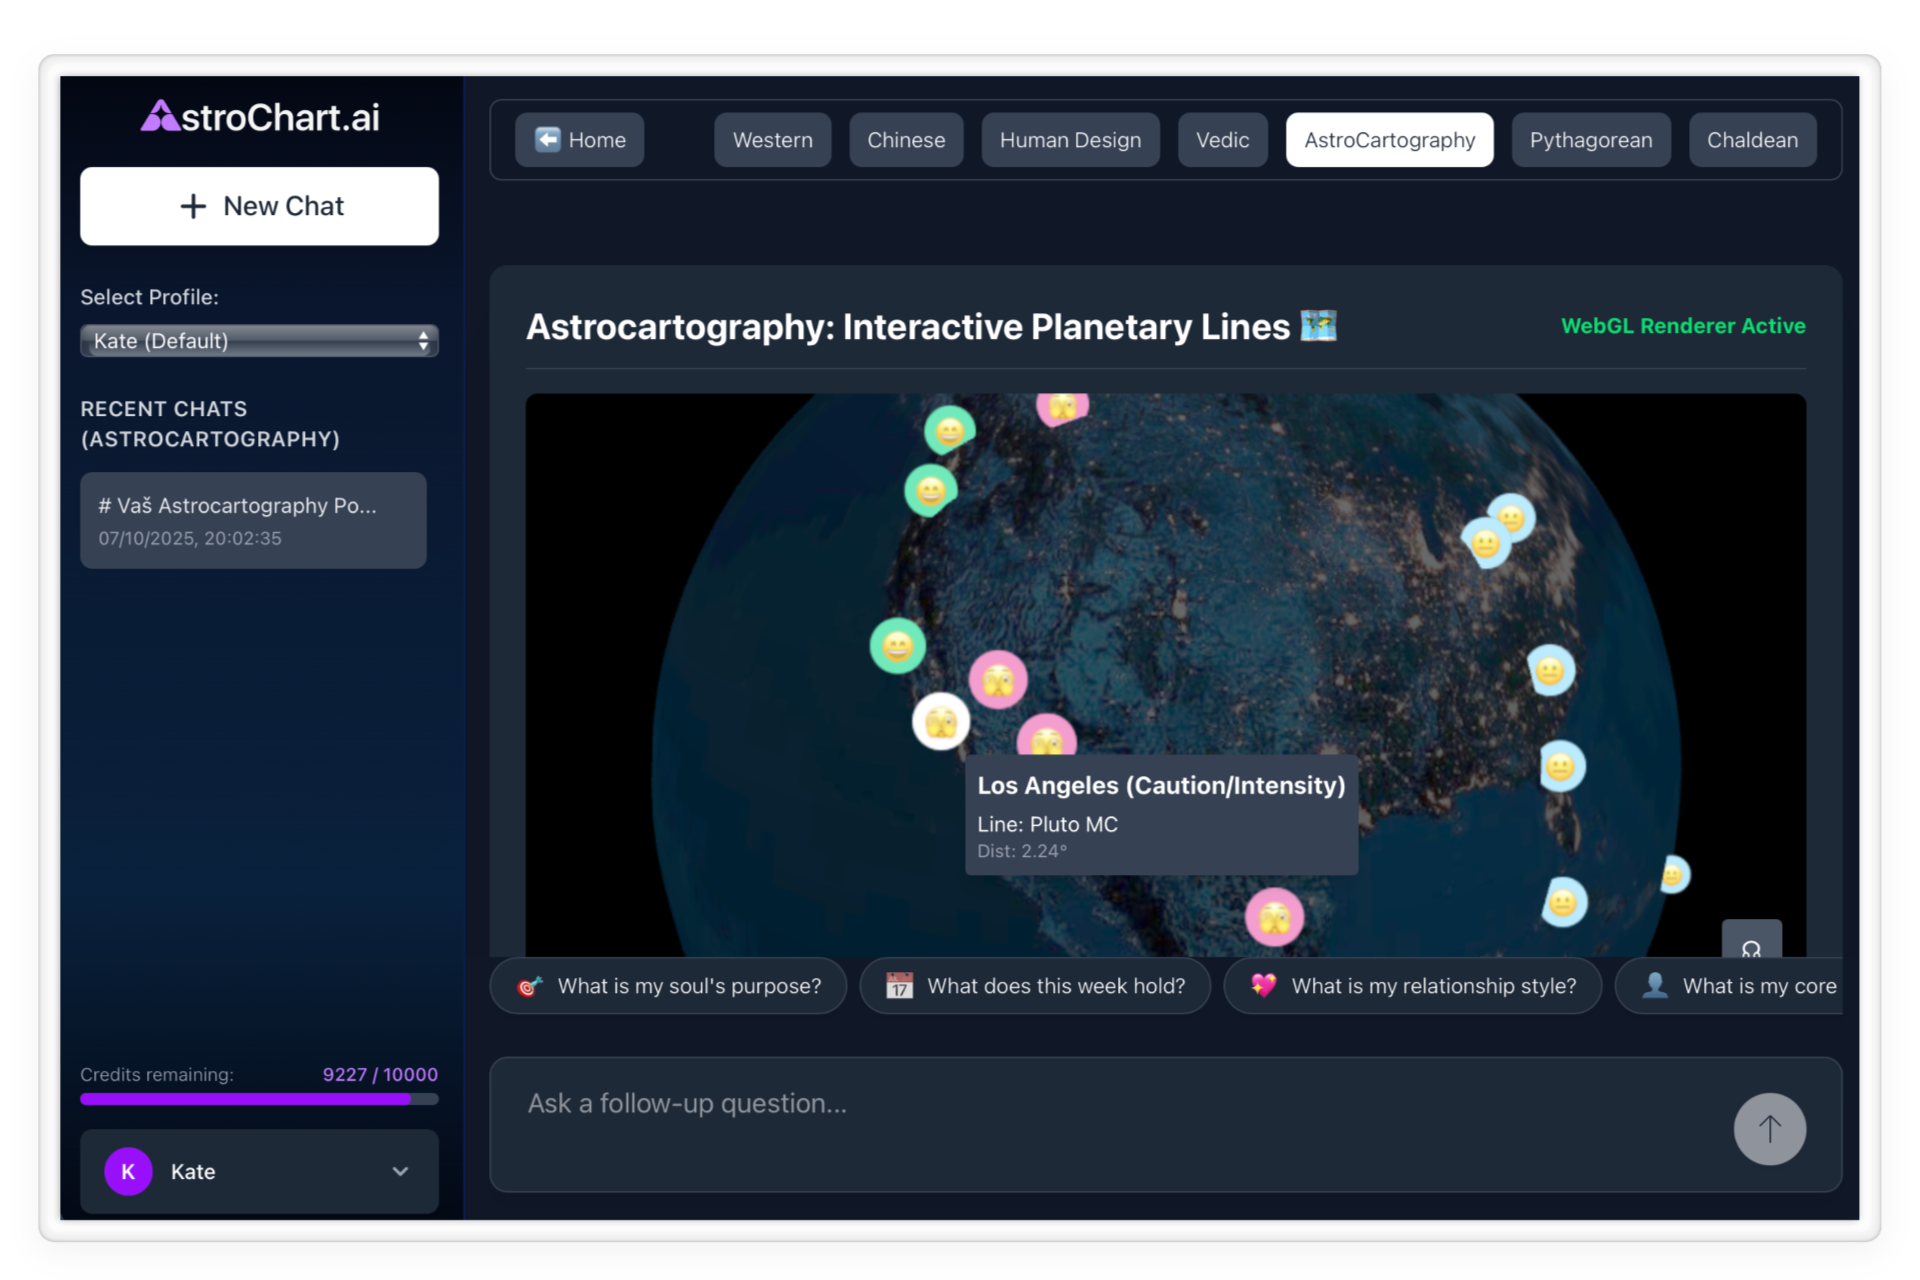Click the purple K avatar icon
This screenshot has width=1920, height=1280.
click(128, 1171)
